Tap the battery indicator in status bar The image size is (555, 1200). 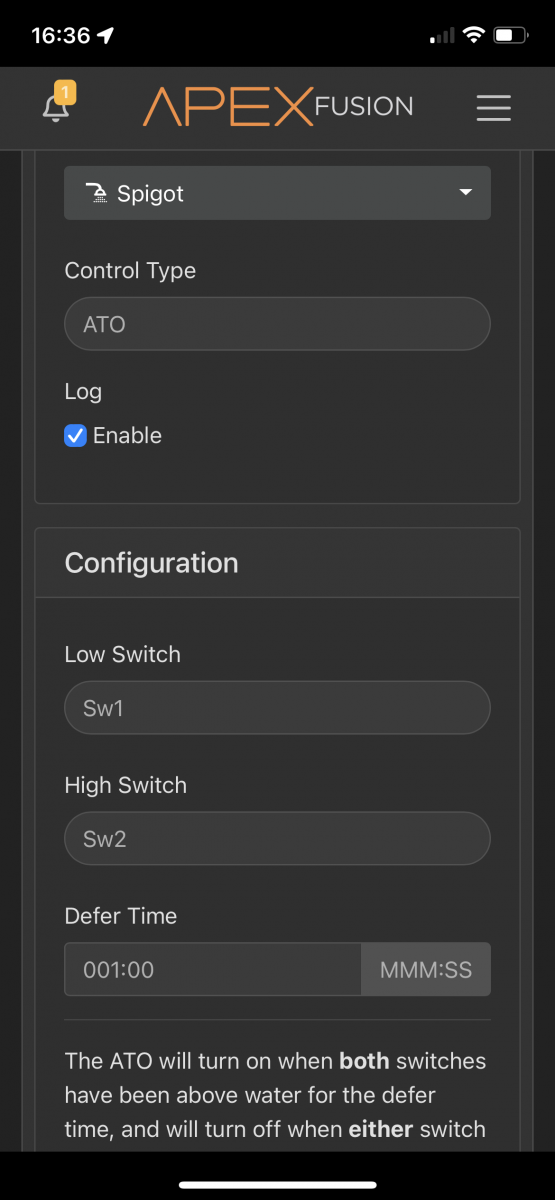511,36
